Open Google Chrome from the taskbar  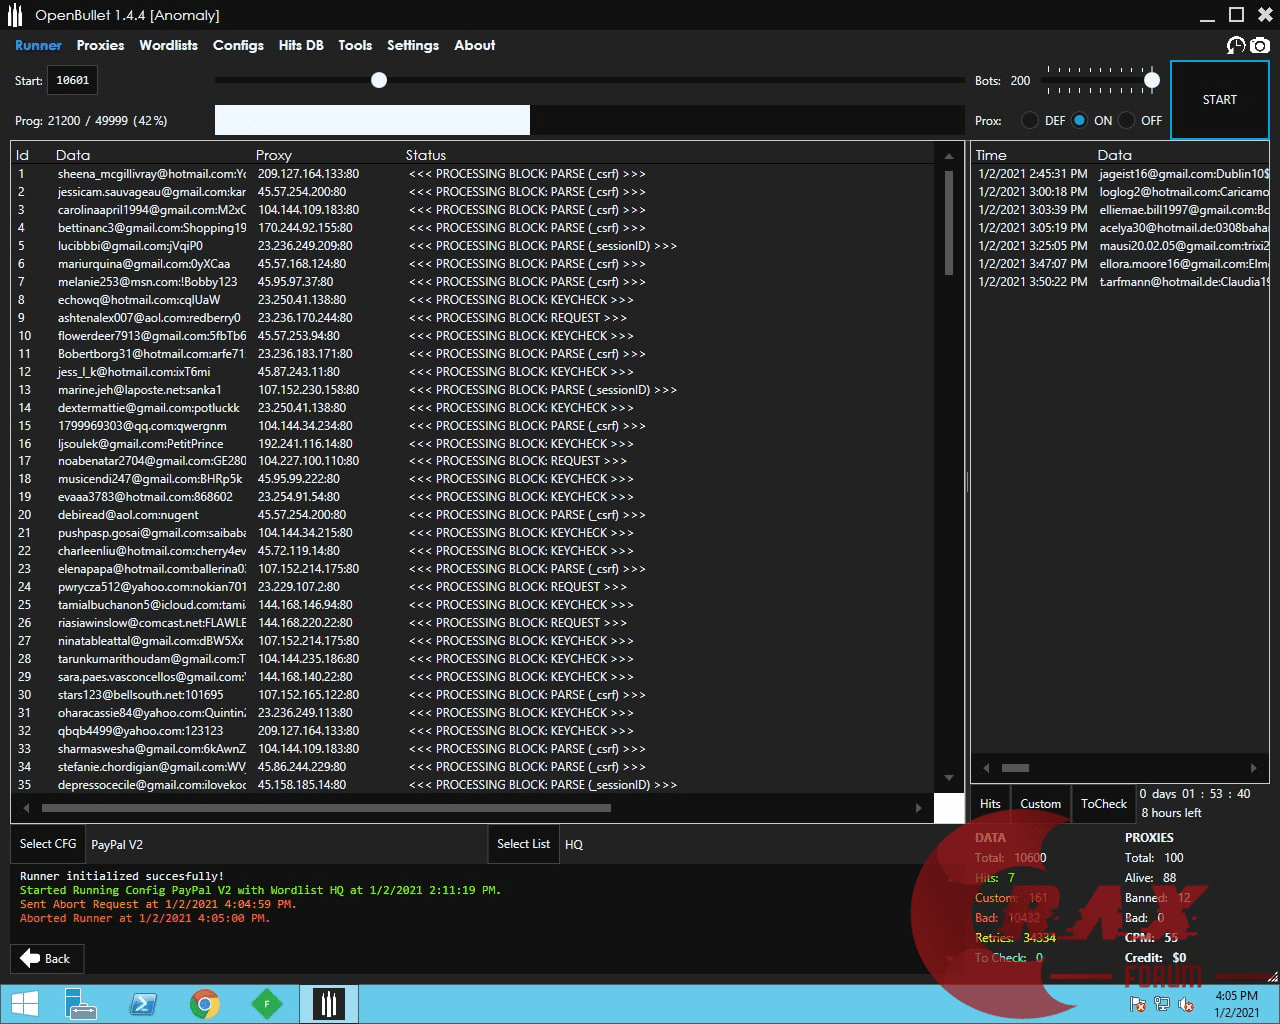point(205,1004)
